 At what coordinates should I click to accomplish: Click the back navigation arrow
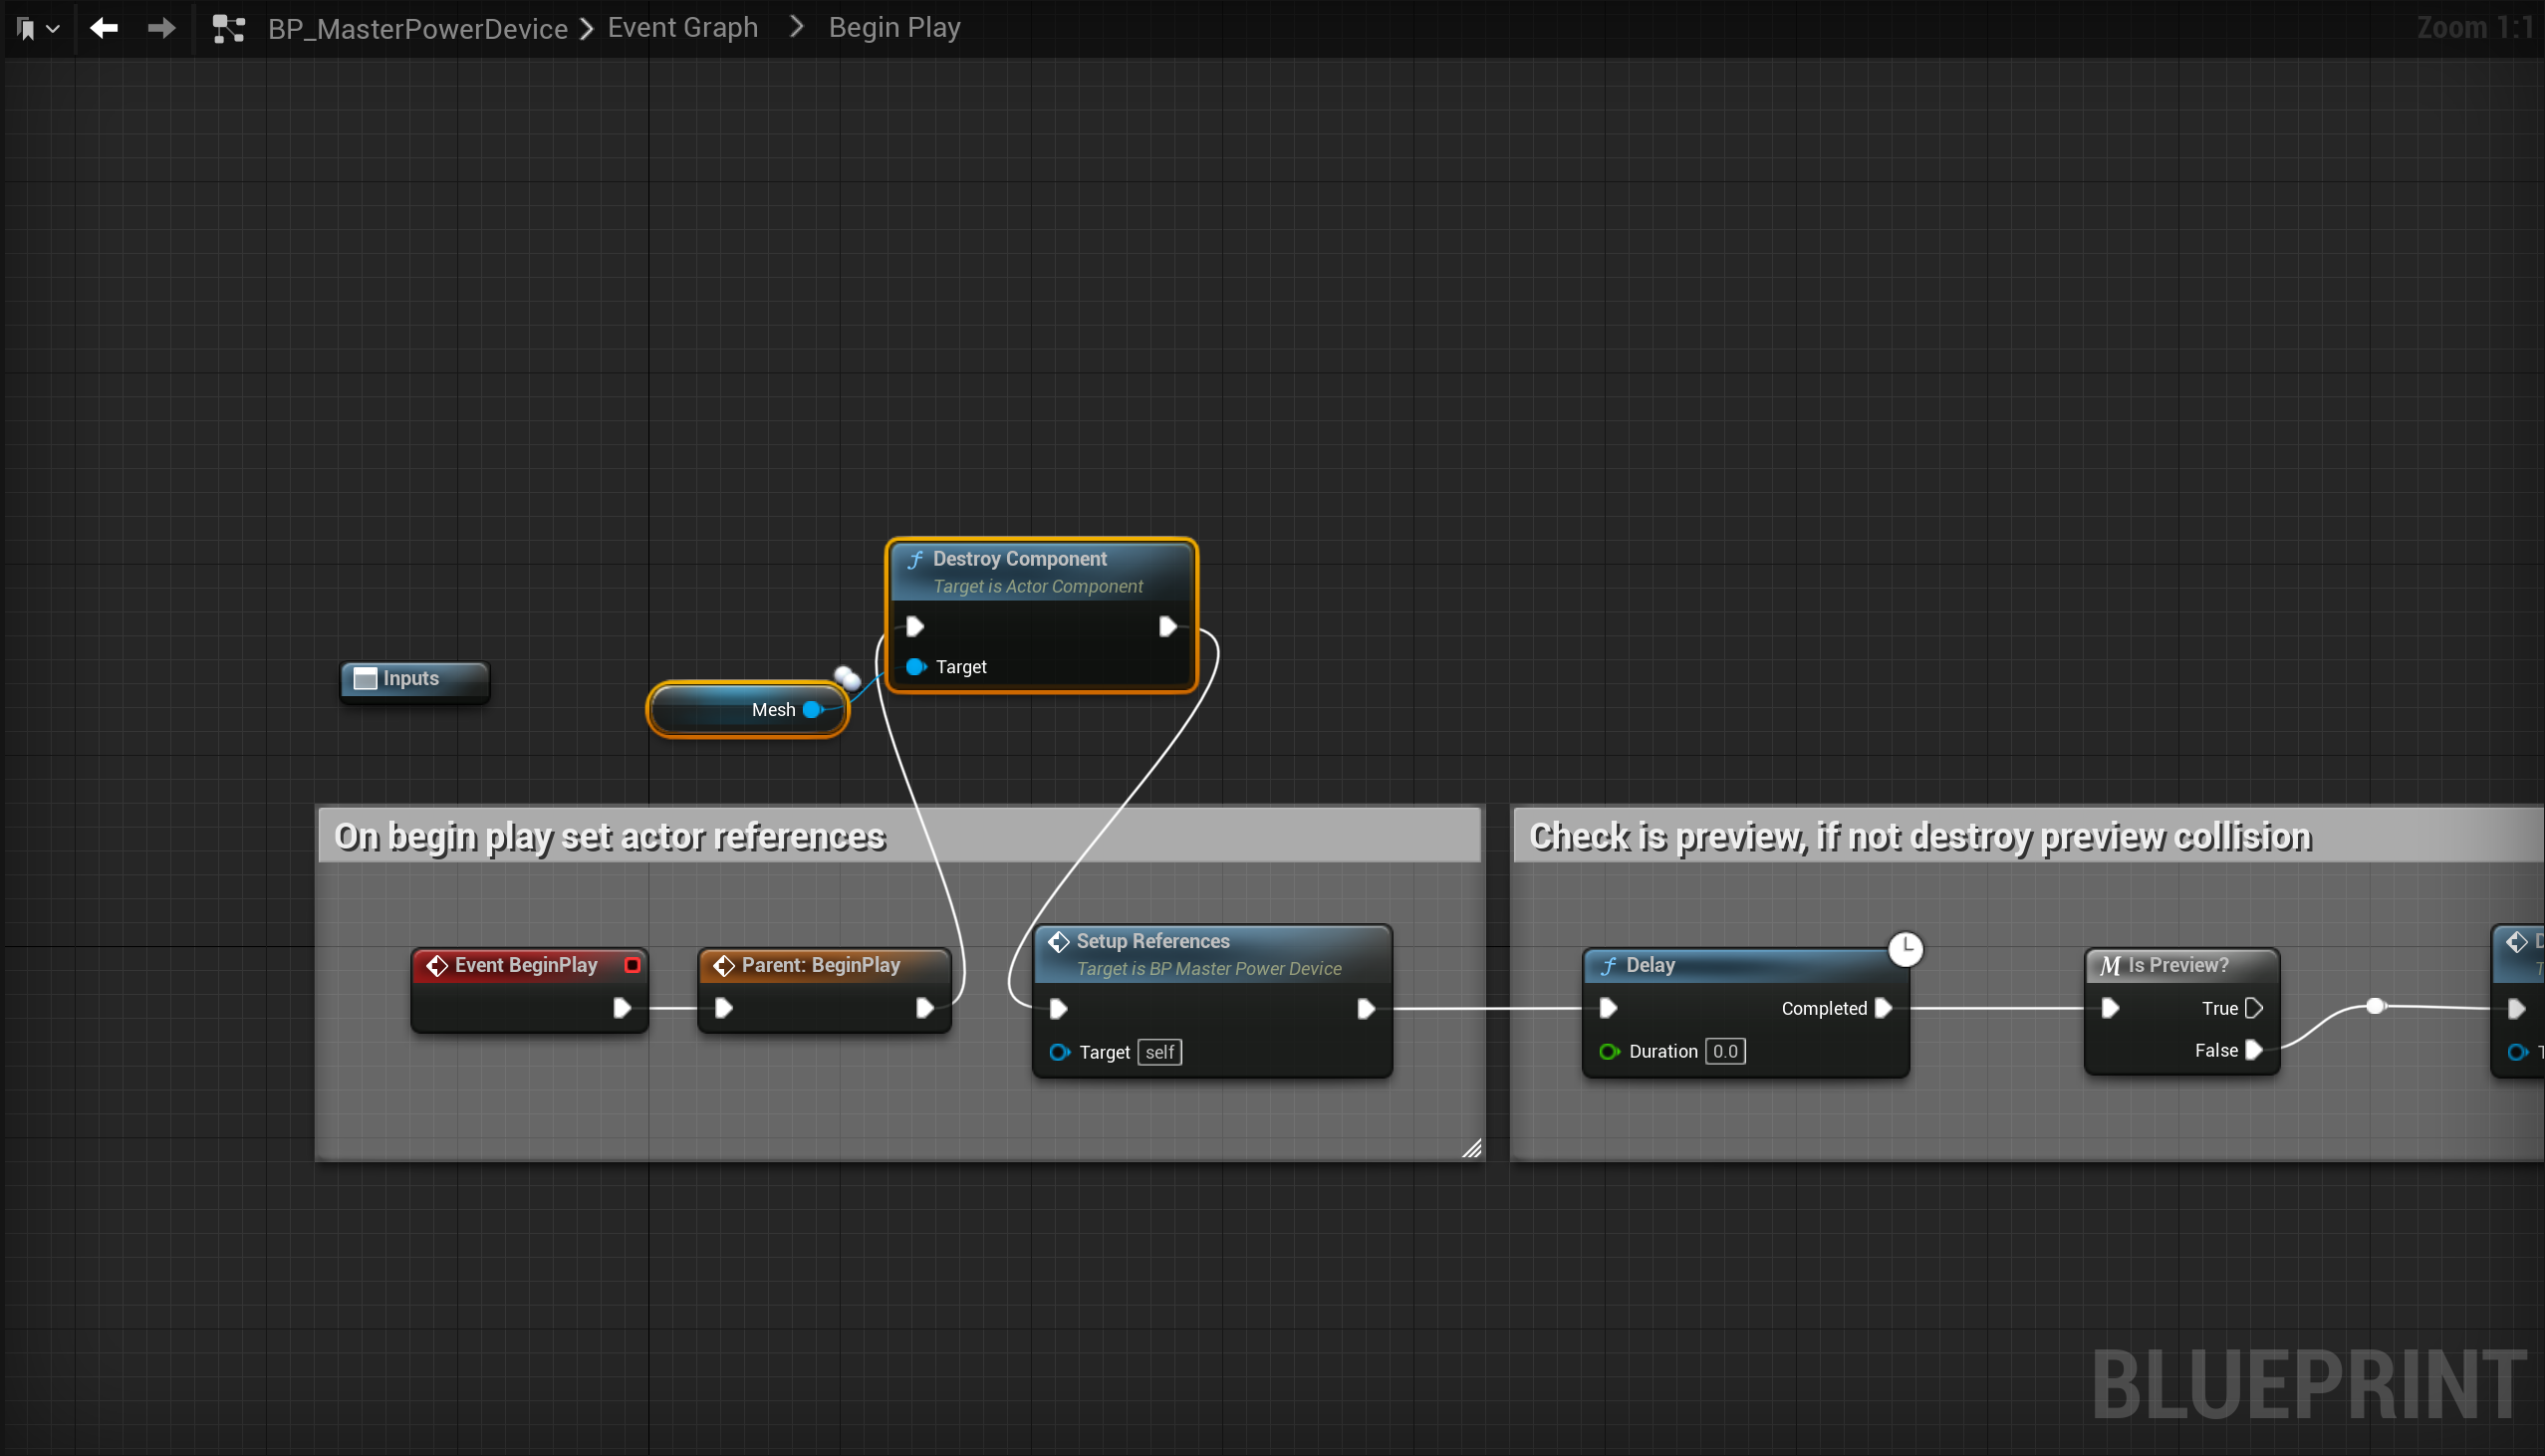[x=104, y=28]
